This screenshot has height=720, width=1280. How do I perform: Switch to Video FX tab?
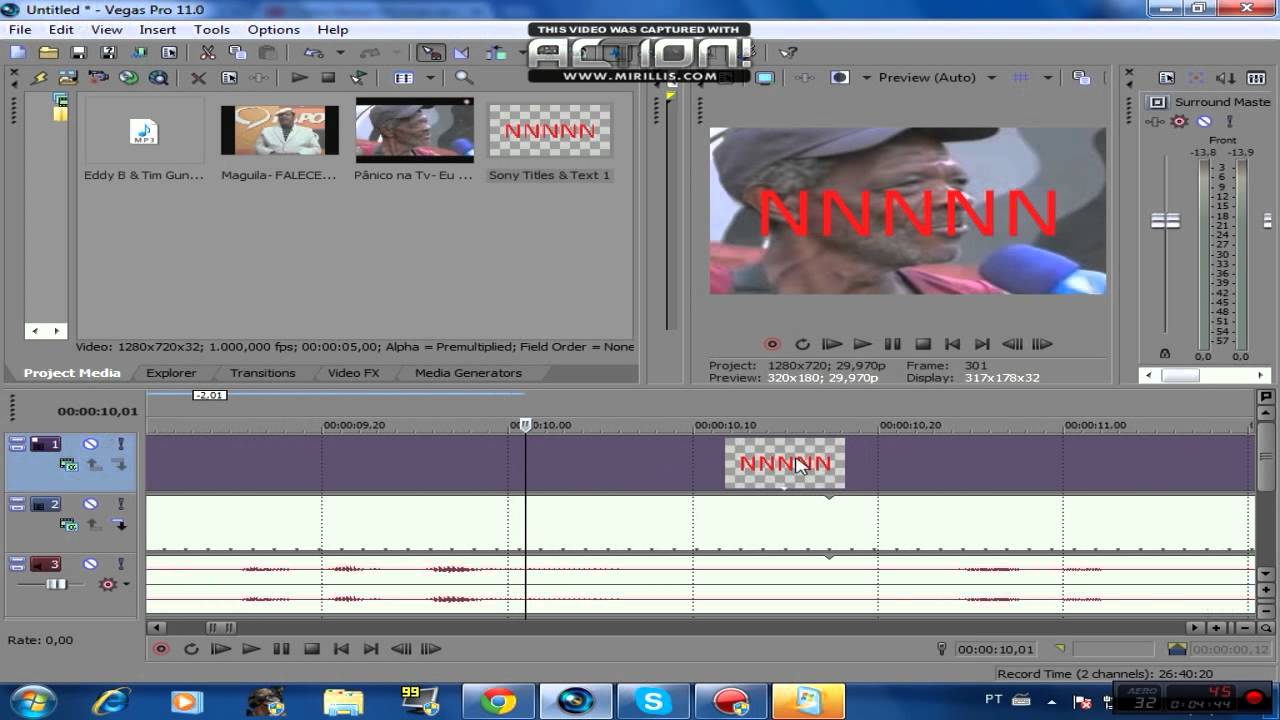point(354,373)
